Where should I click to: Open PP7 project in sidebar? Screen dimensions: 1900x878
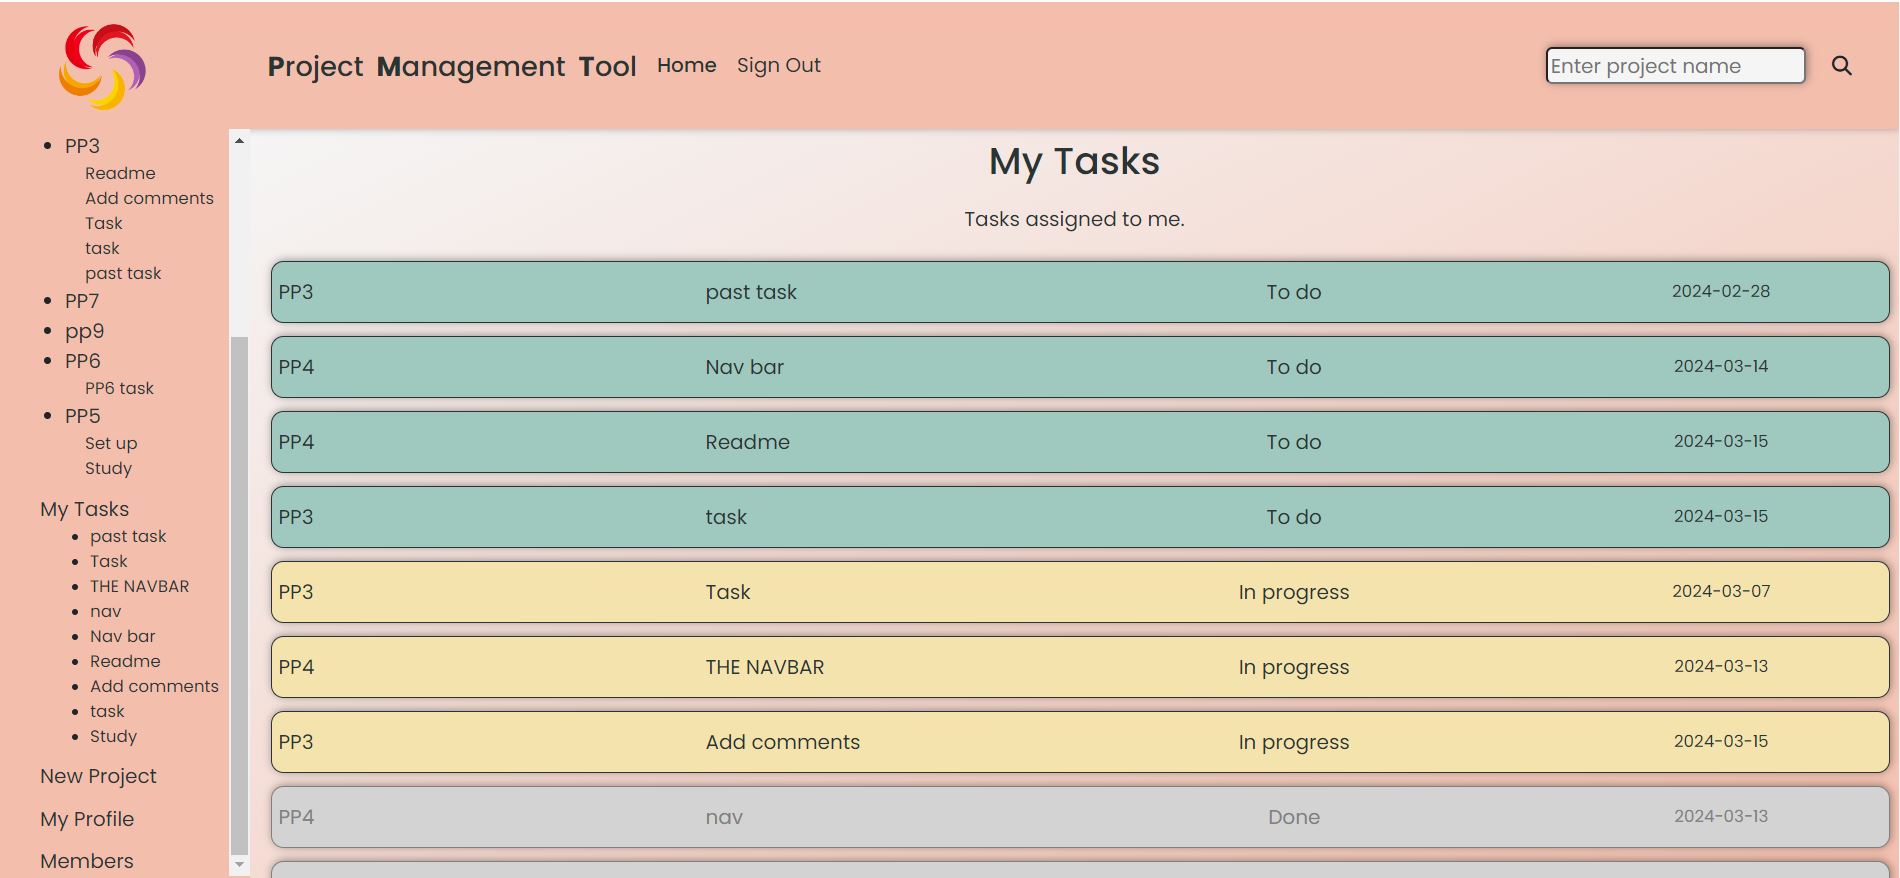coord(82,301)
